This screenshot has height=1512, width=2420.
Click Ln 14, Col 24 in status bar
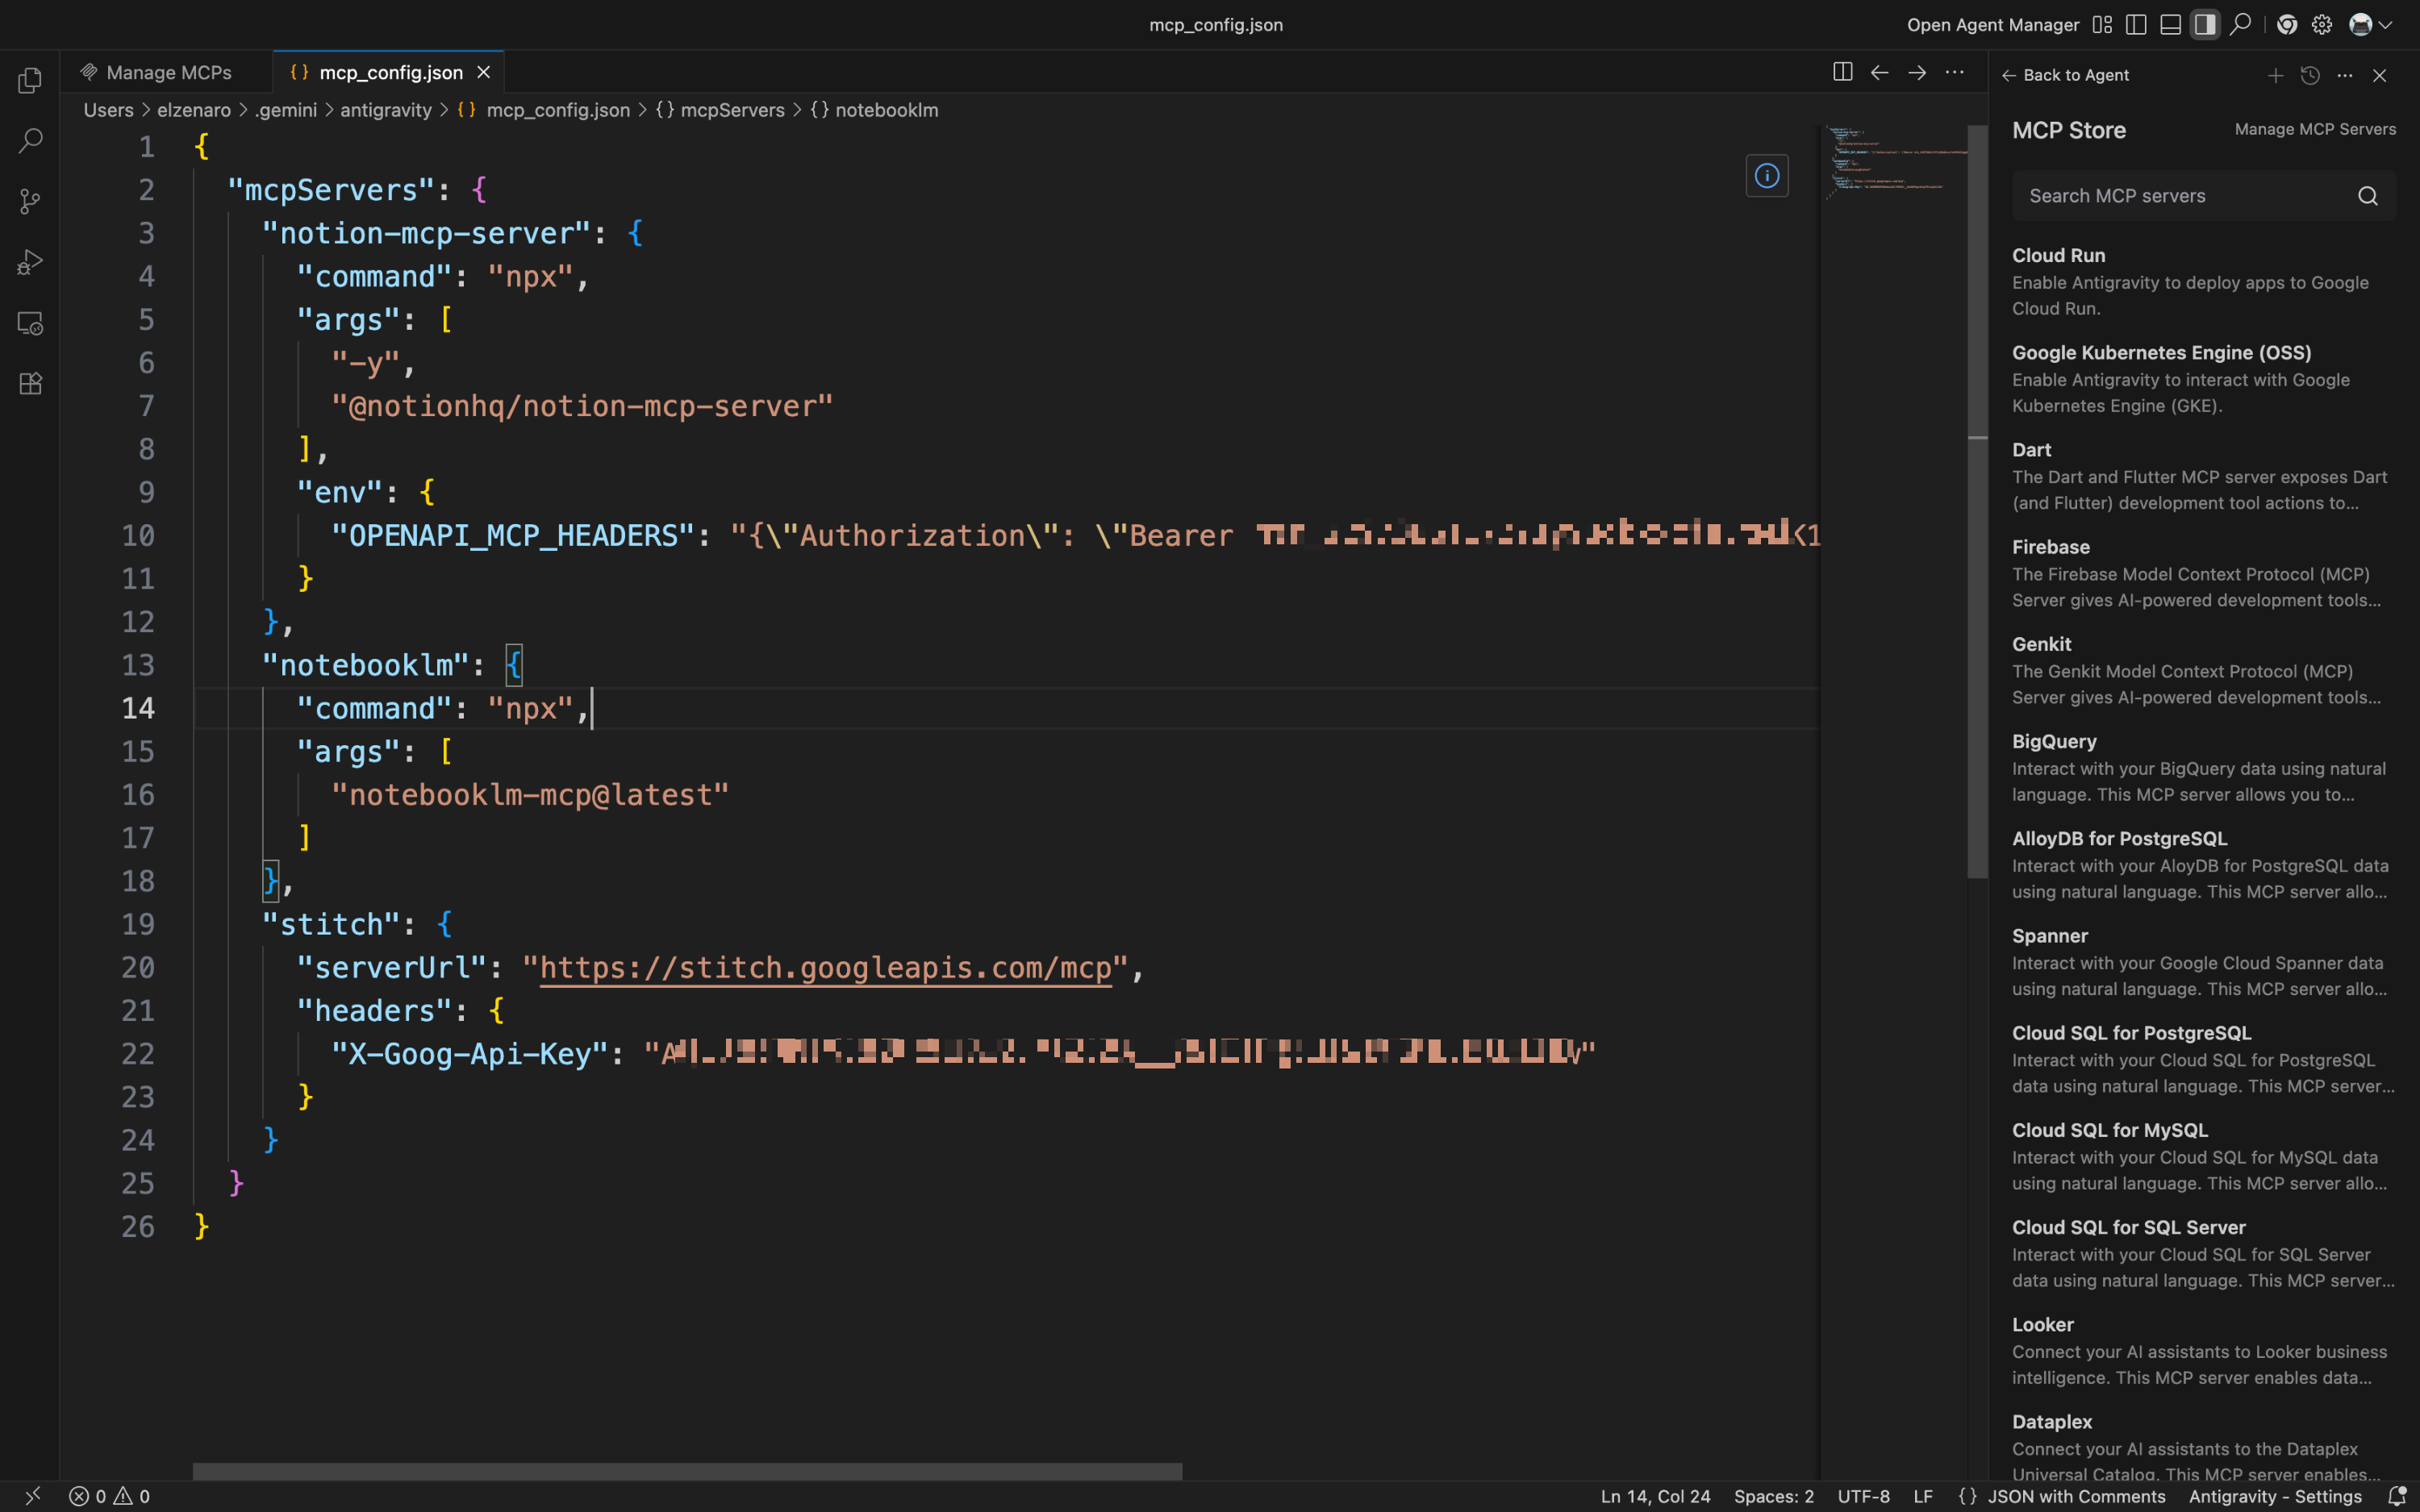tap(1655, 1496)
